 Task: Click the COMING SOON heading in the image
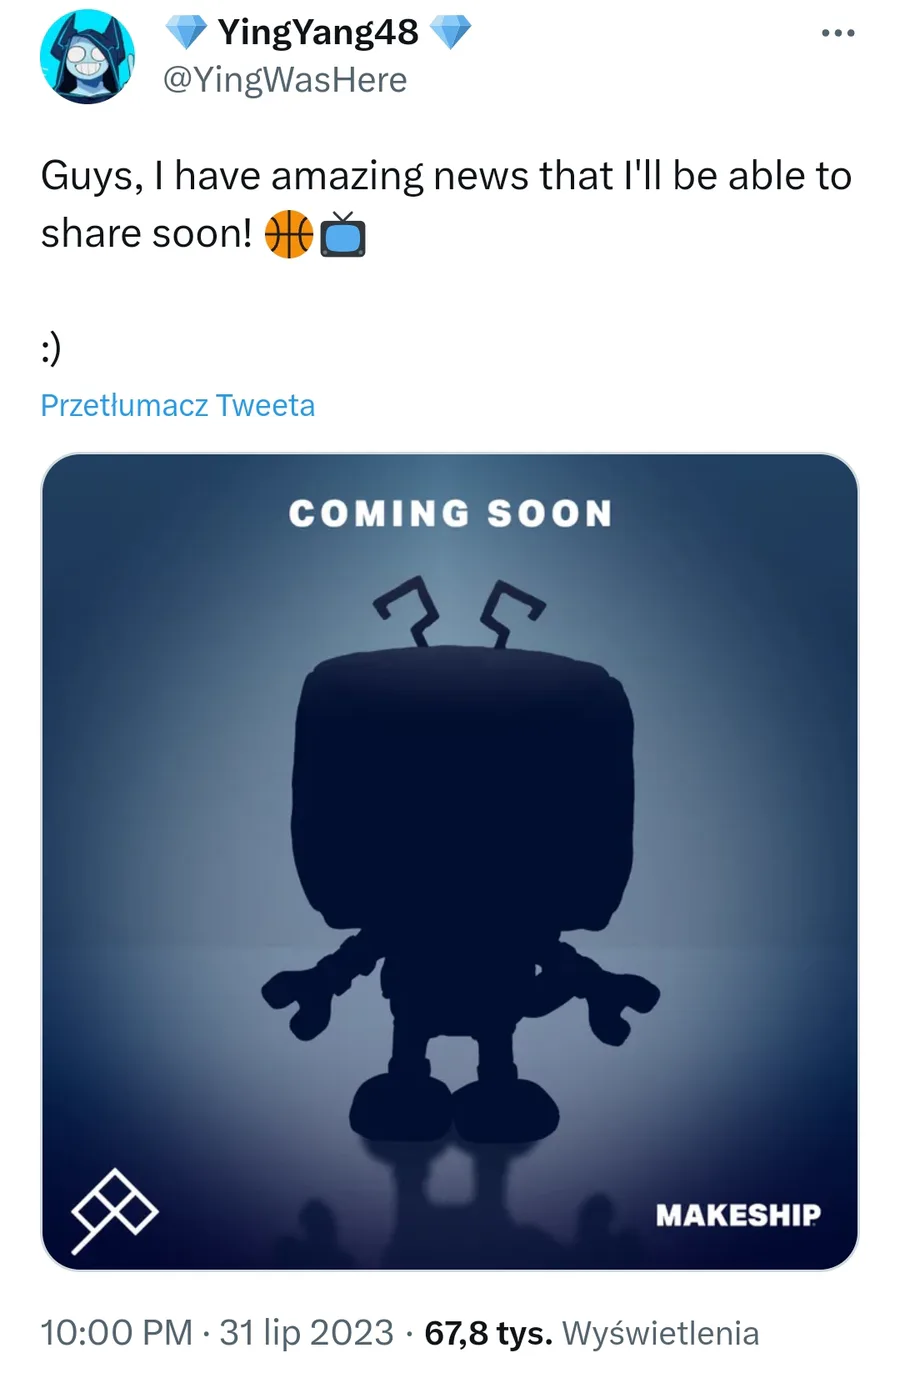(x=450, y=514)
